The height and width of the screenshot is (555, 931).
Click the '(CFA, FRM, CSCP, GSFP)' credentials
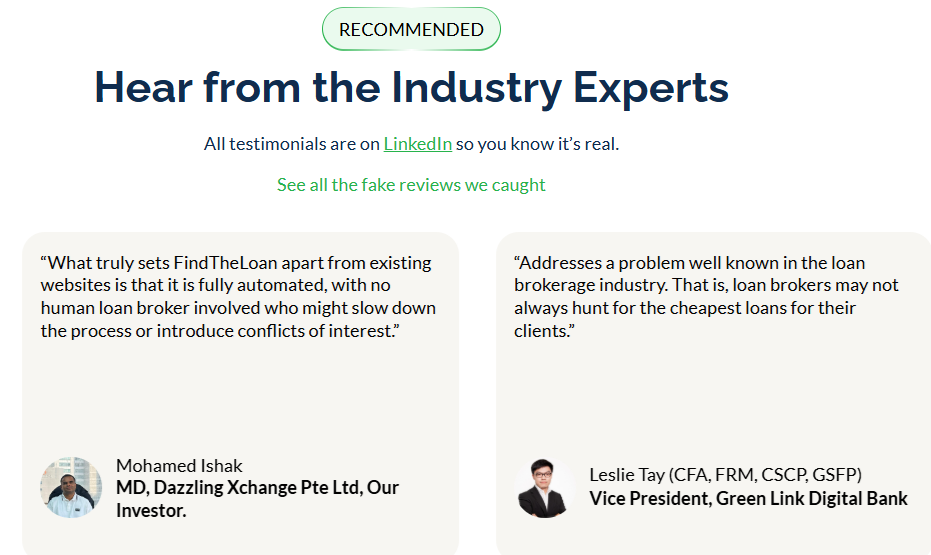[x=765, y=475]
